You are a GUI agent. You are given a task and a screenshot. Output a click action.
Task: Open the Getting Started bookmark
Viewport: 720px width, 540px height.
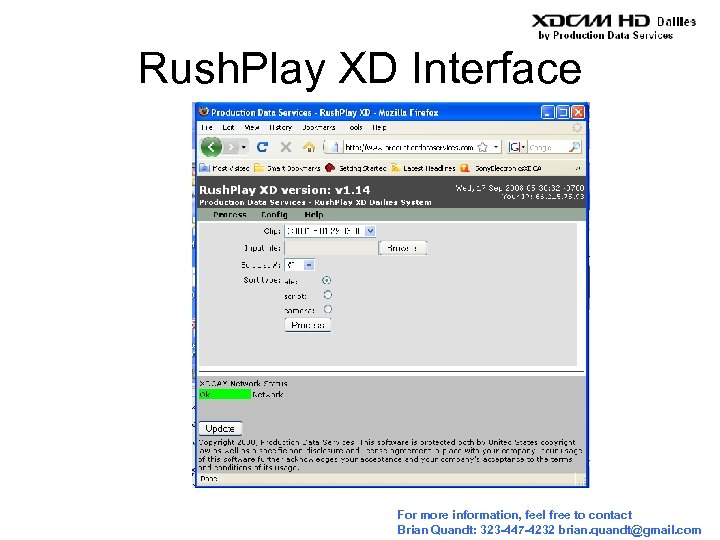pos(355,168)
